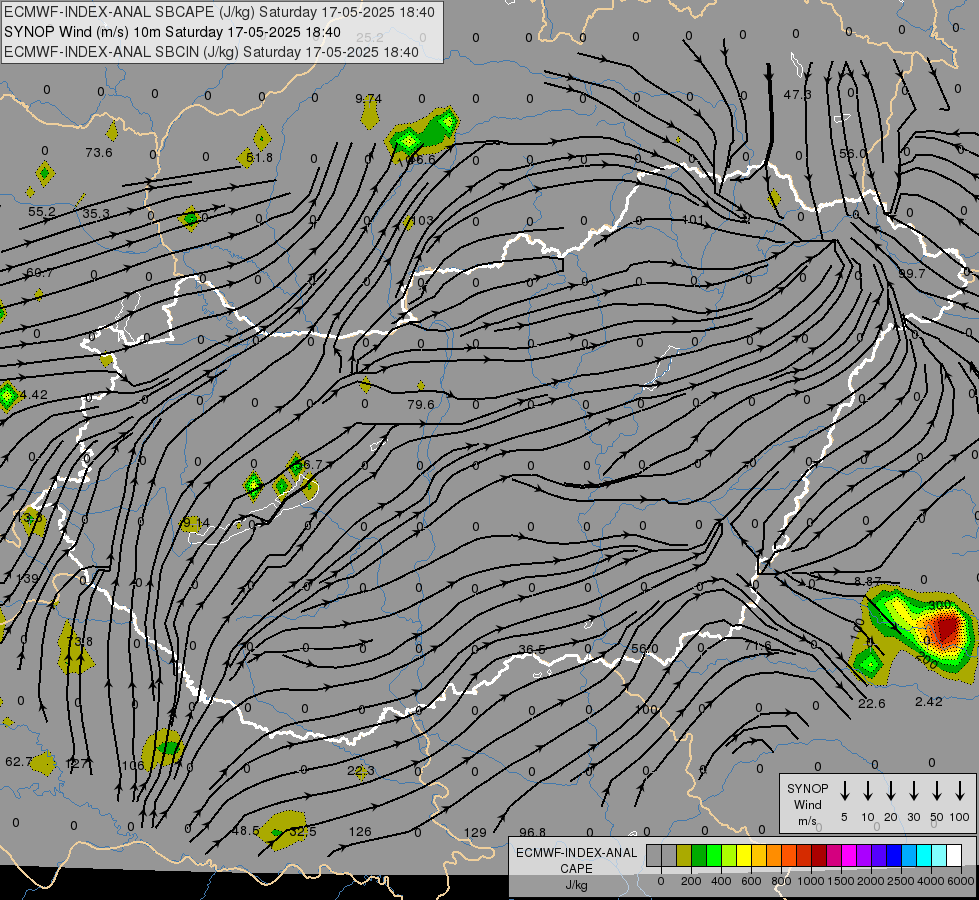Click the map value 96.8
Viewport: 979px width, 900px height.
tap(532, 833)
